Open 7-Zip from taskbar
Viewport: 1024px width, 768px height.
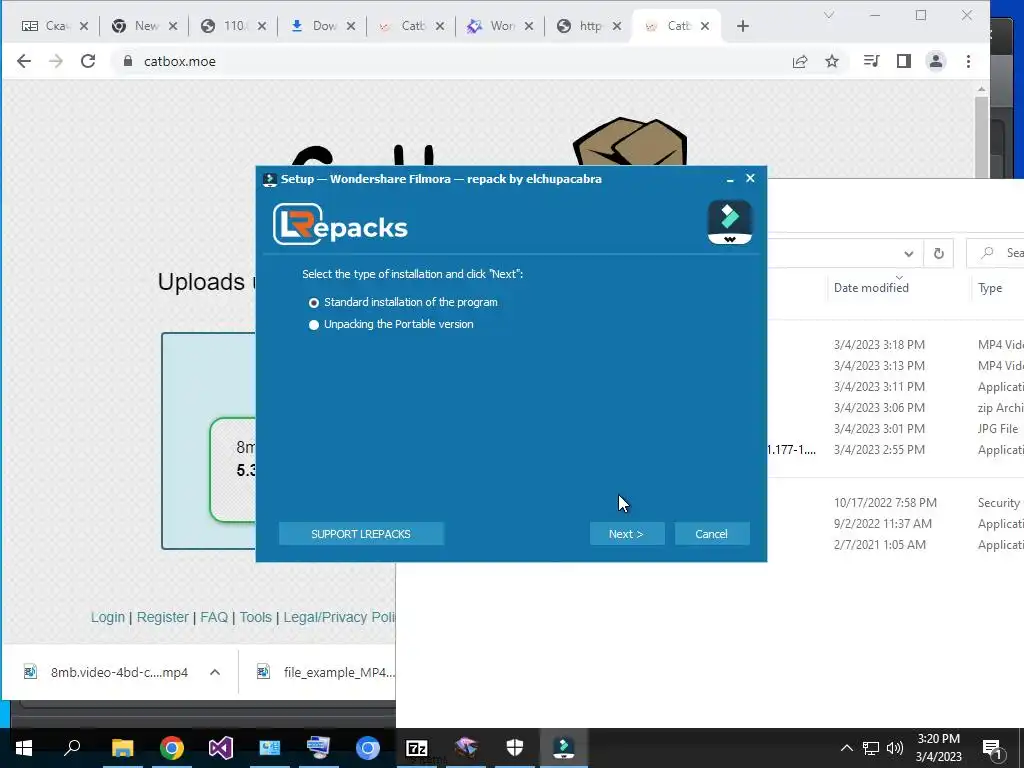click(417, 748)
